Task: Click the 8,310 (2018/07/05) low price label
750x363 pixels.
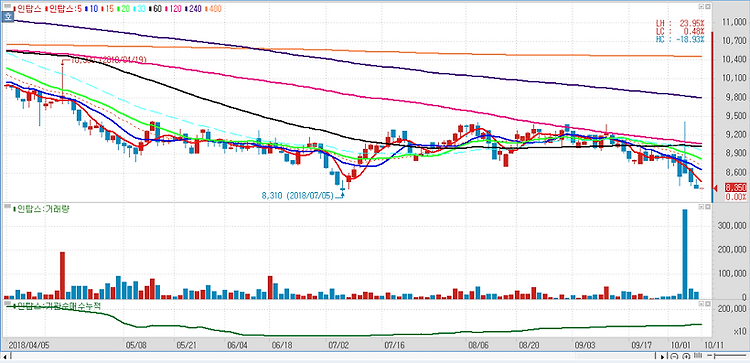Action: point(298,196)
